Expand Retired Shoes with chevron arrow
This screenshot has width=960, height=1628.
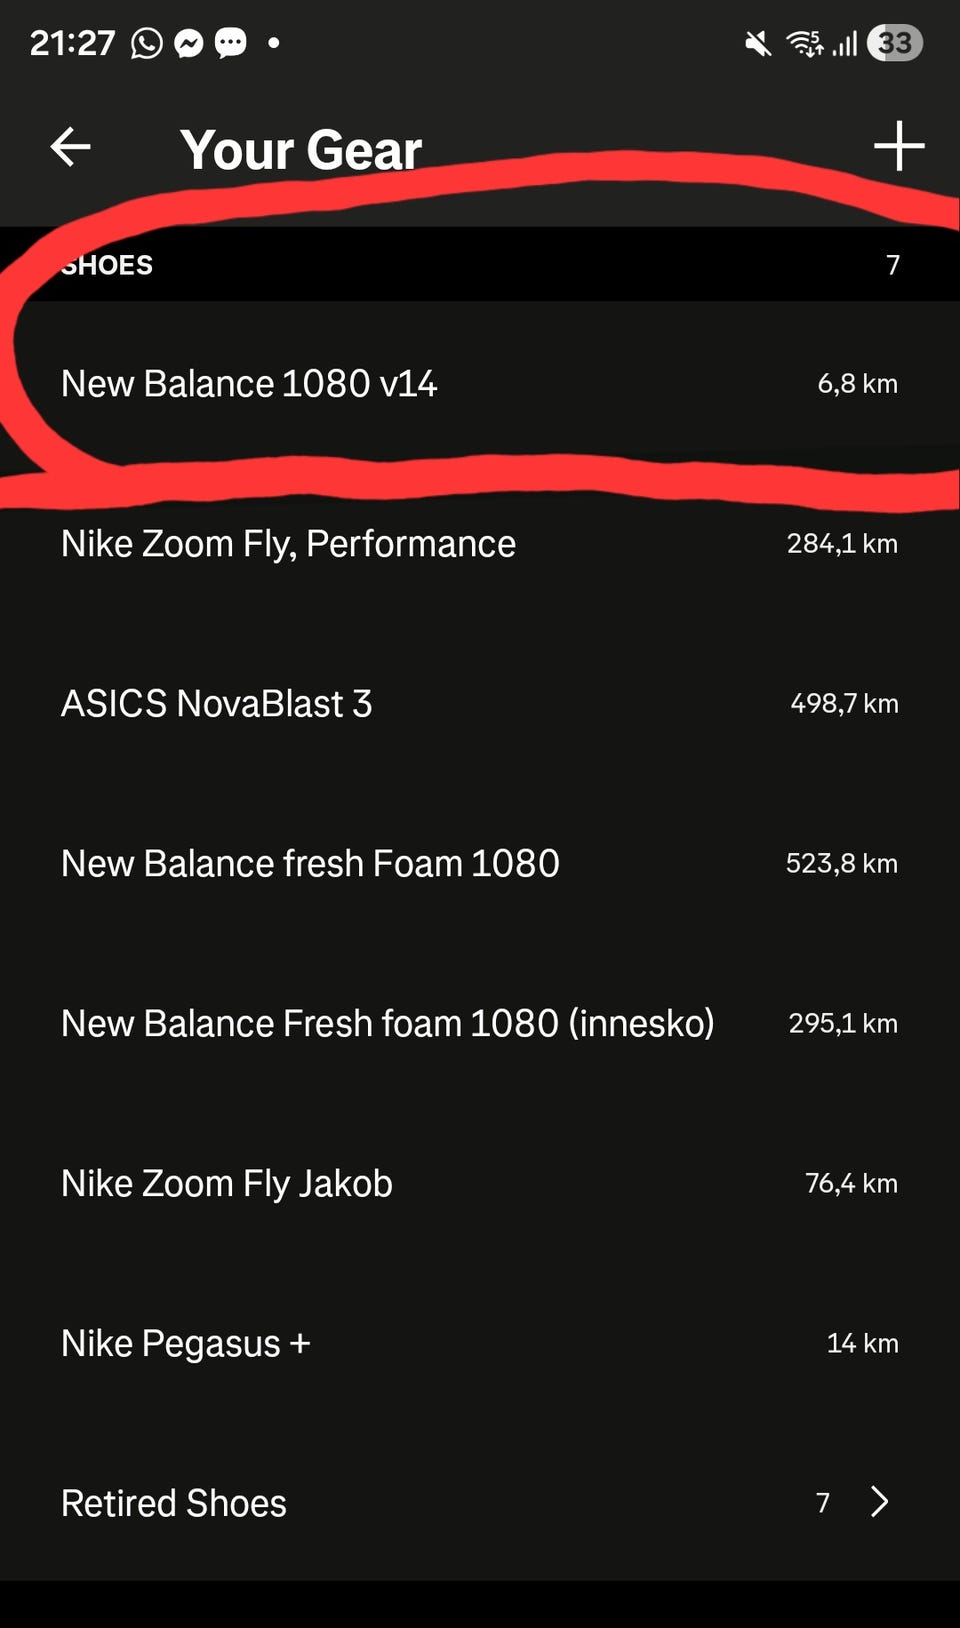click(879, 1501)
